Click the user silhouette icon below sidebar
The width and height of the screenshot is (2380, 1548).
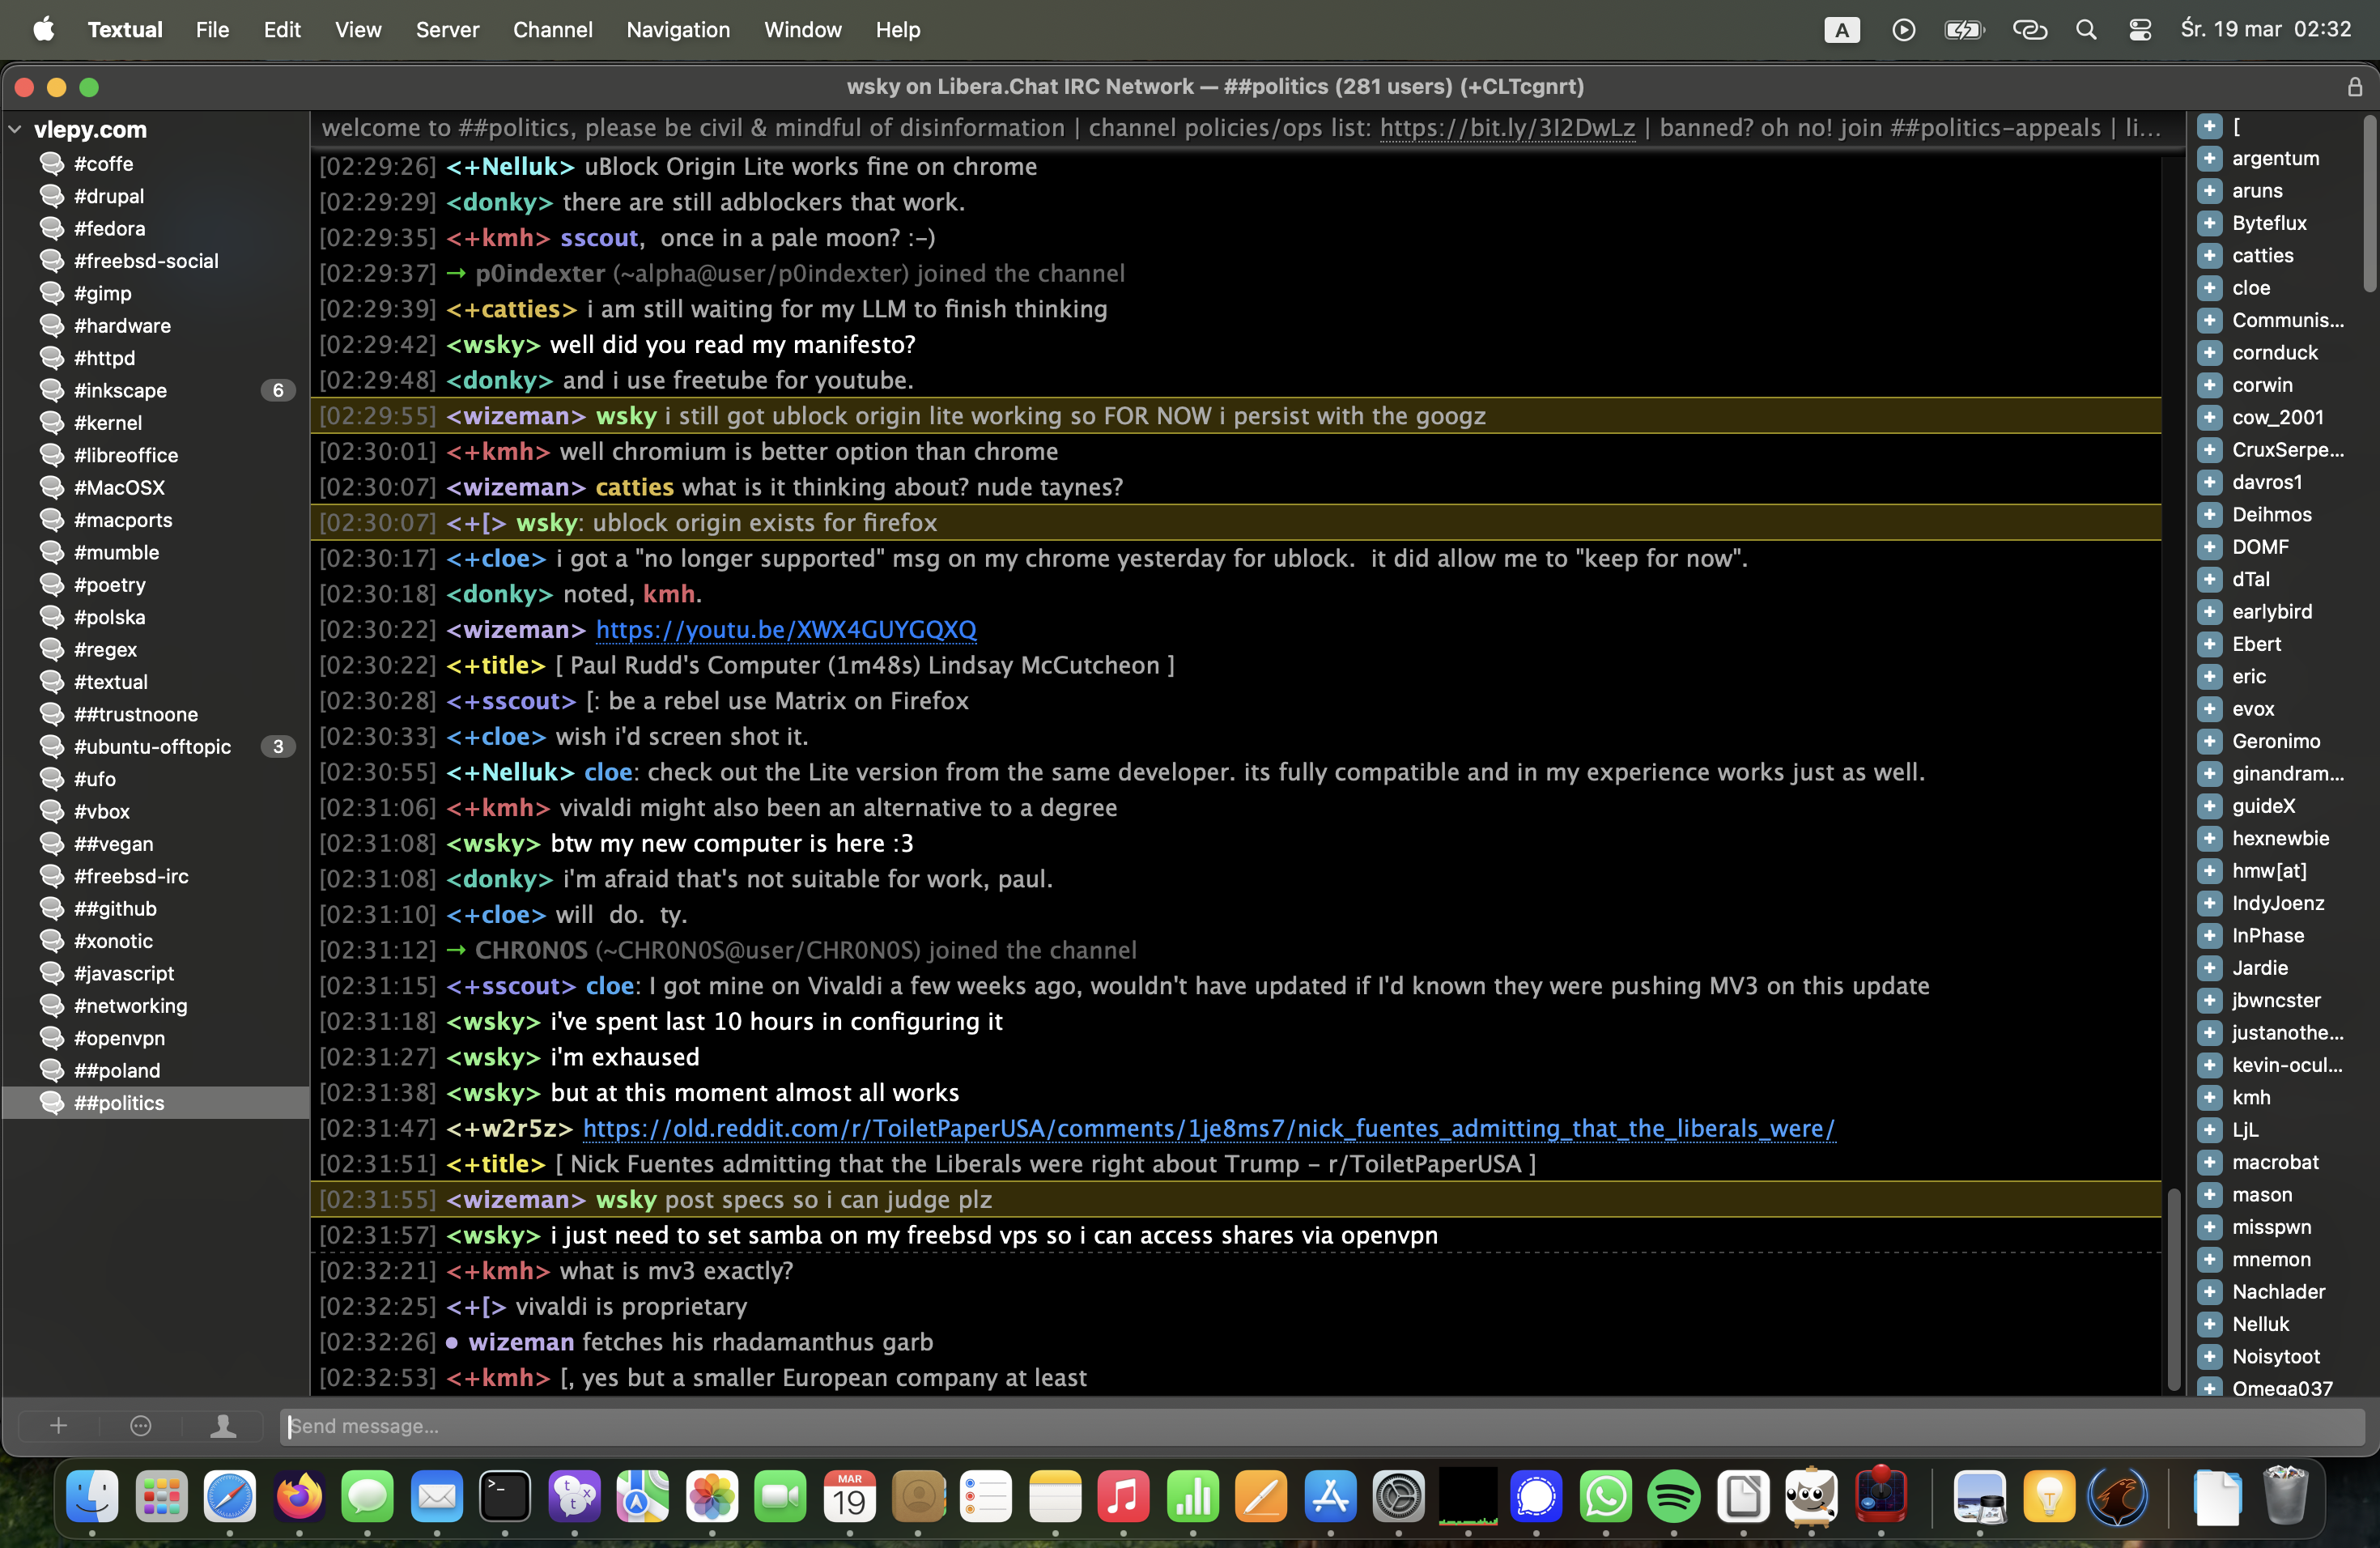[x=223, y=1426]
